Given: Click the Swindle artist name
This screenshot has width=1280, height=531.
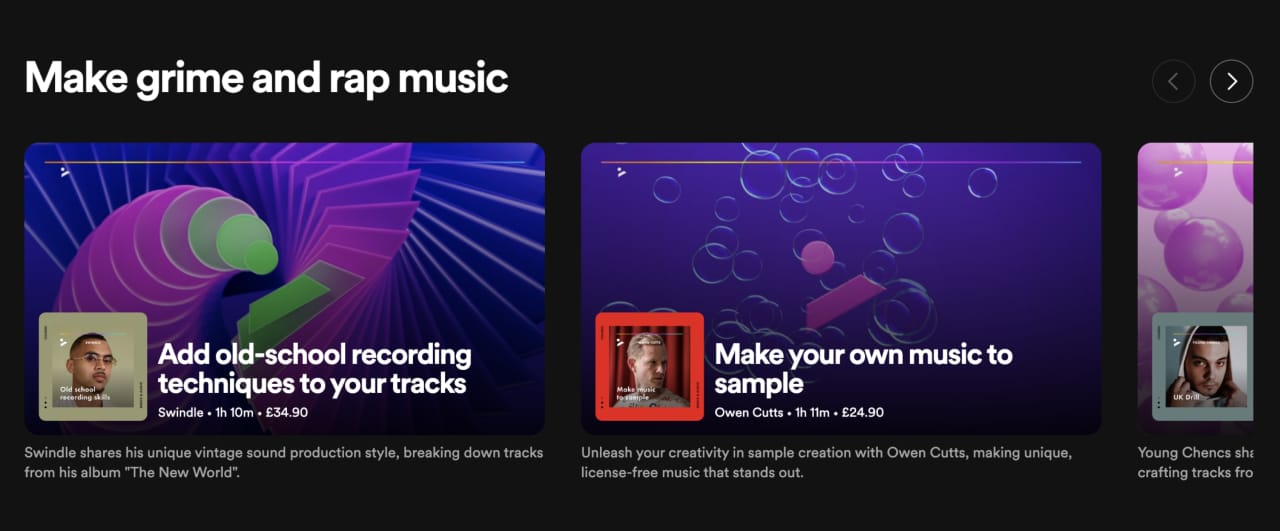Looking at the screenshot, I should point(180,412).
